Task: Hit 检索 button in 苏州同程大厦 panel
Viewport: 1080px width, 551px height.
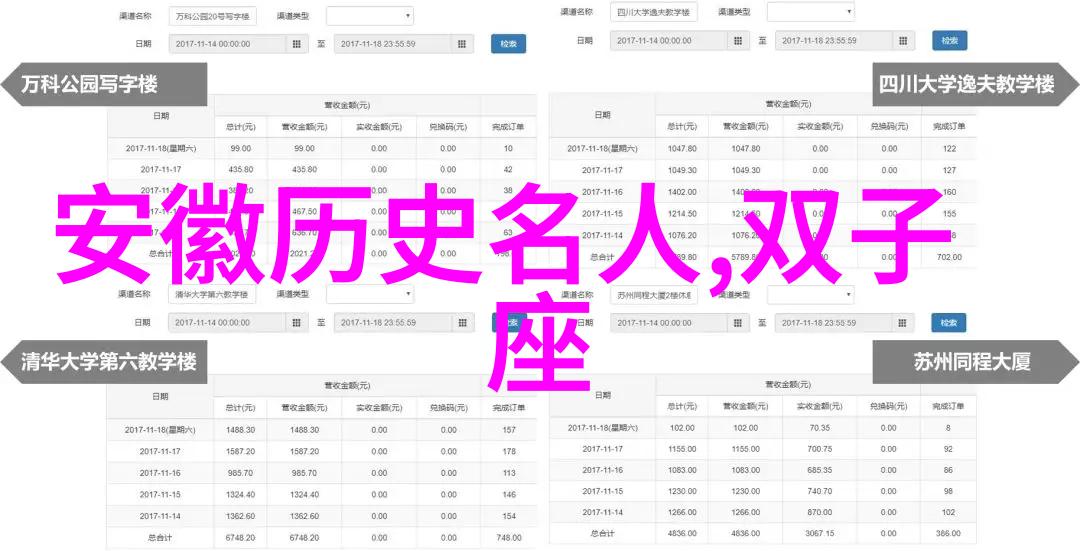Action: click(948, 323)
